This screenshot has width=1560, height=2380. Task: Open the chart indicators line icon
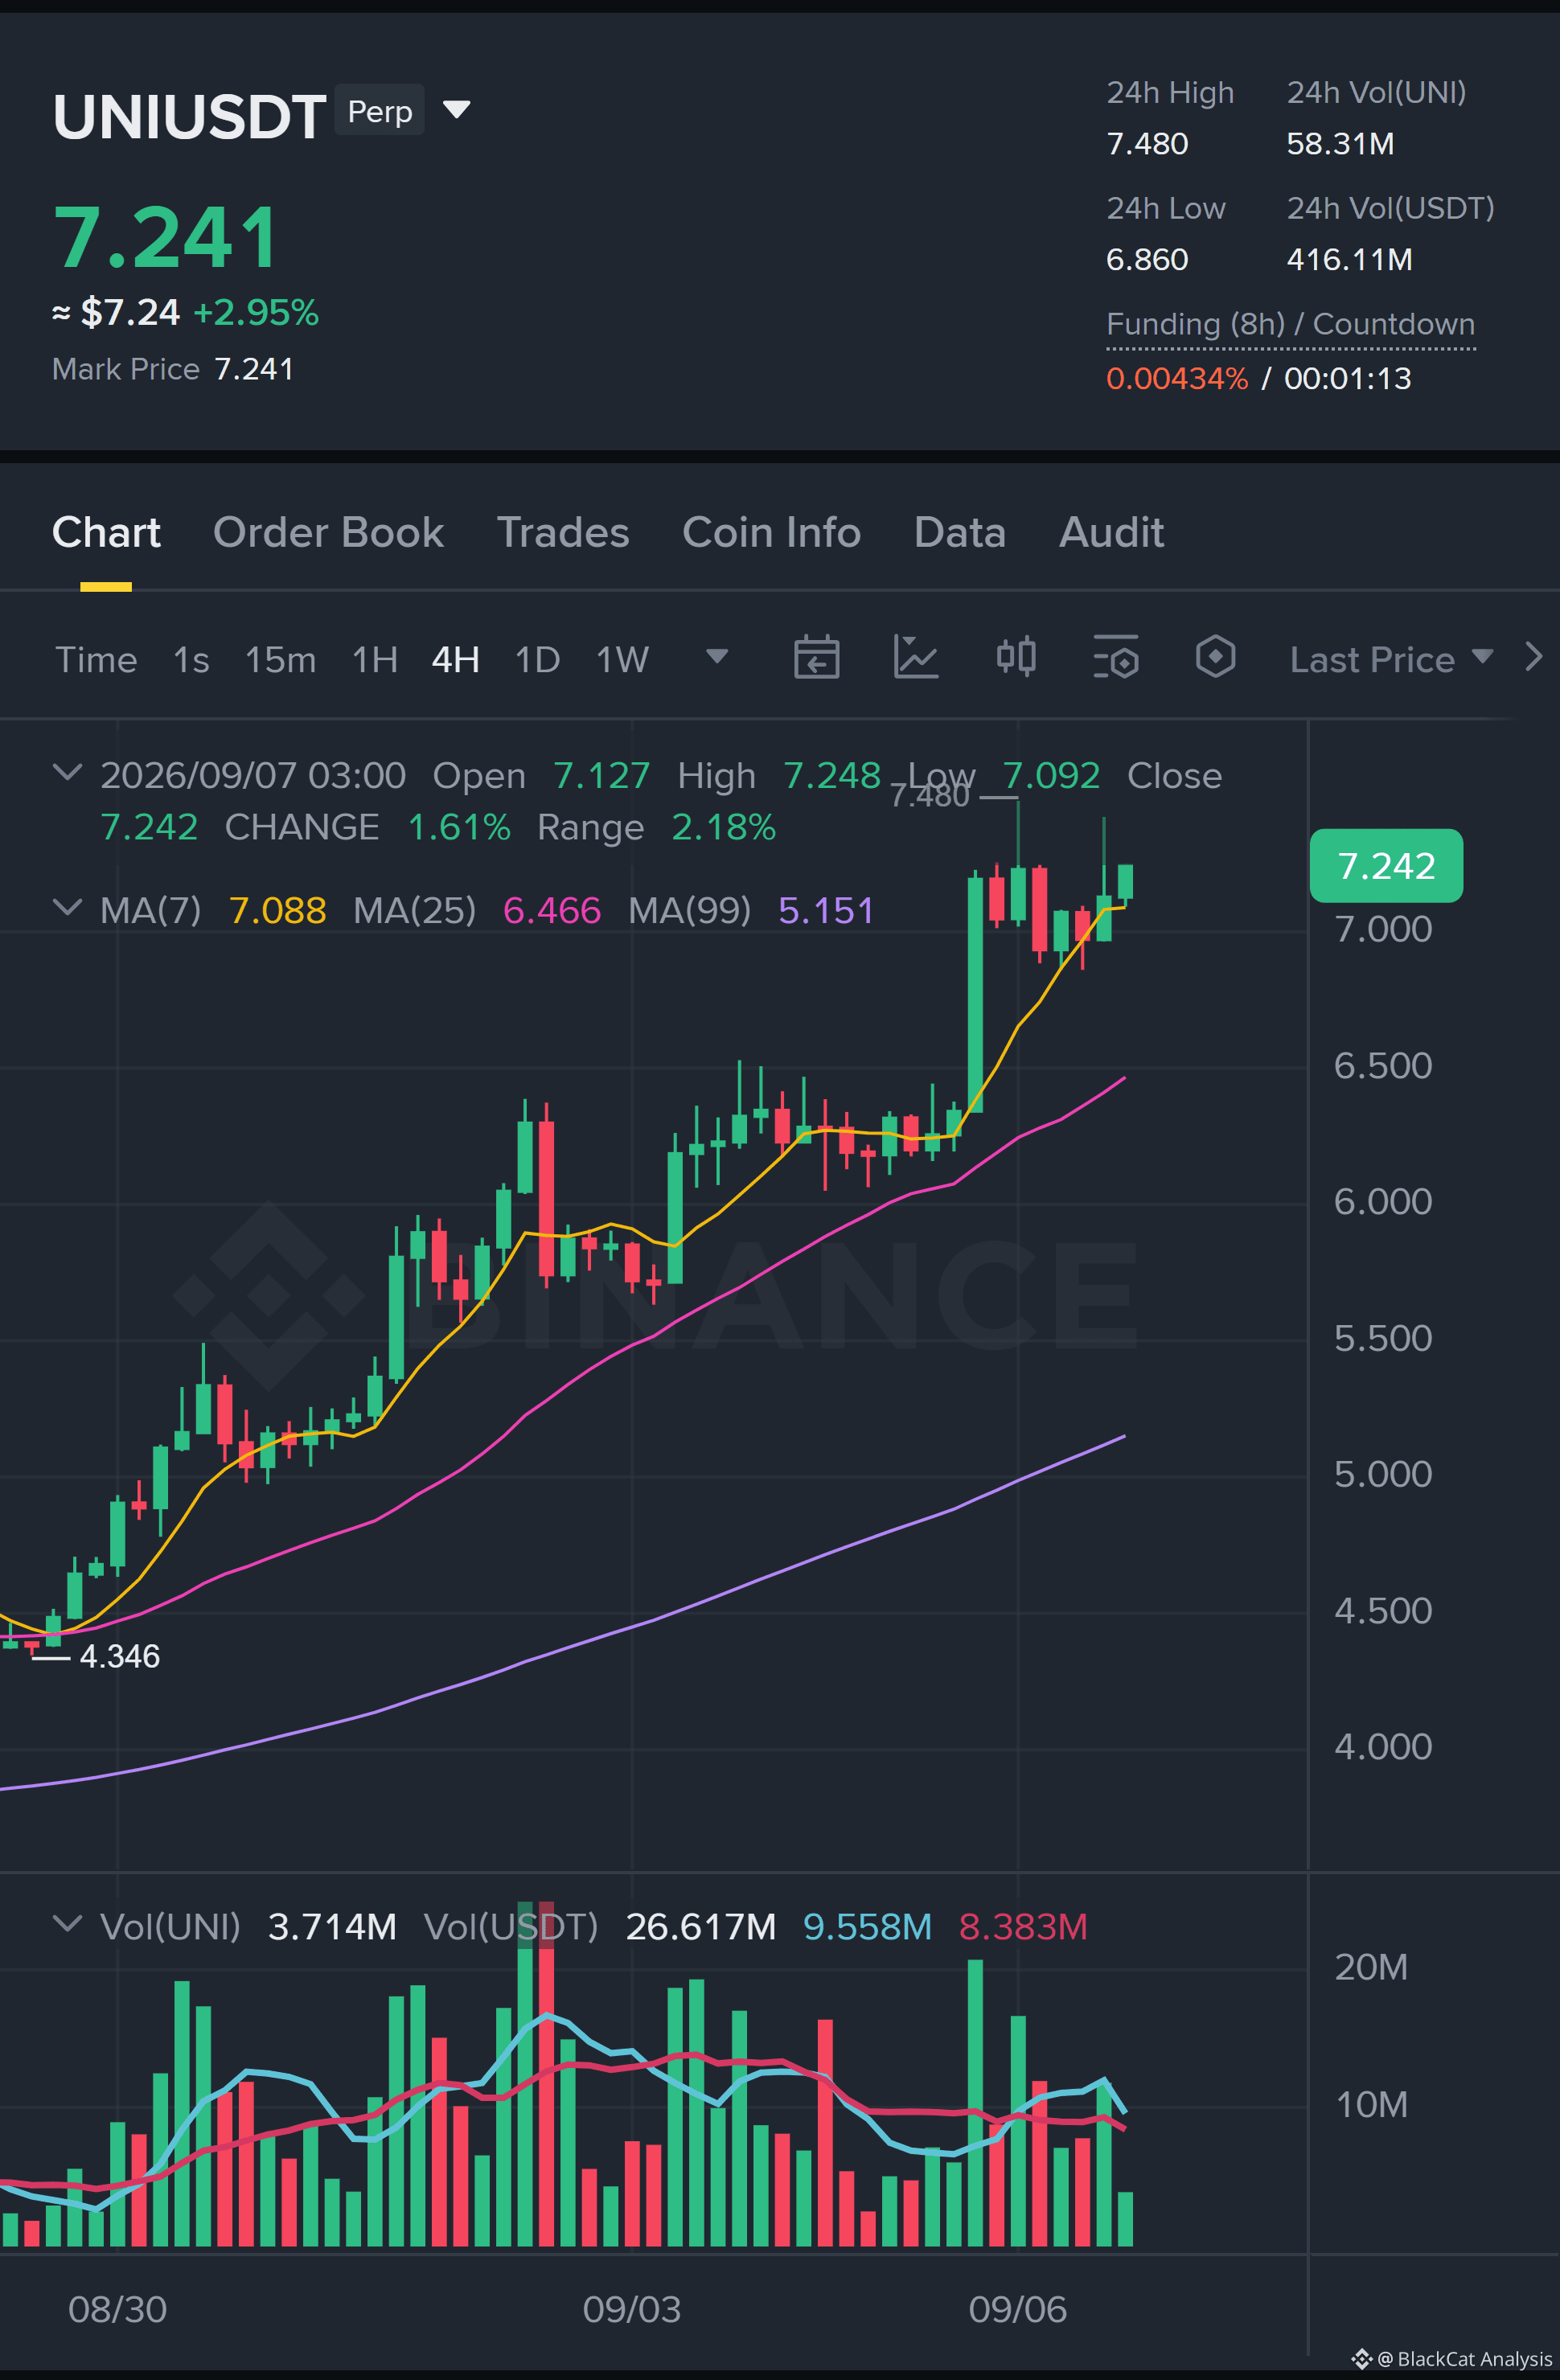coord(915,658)
